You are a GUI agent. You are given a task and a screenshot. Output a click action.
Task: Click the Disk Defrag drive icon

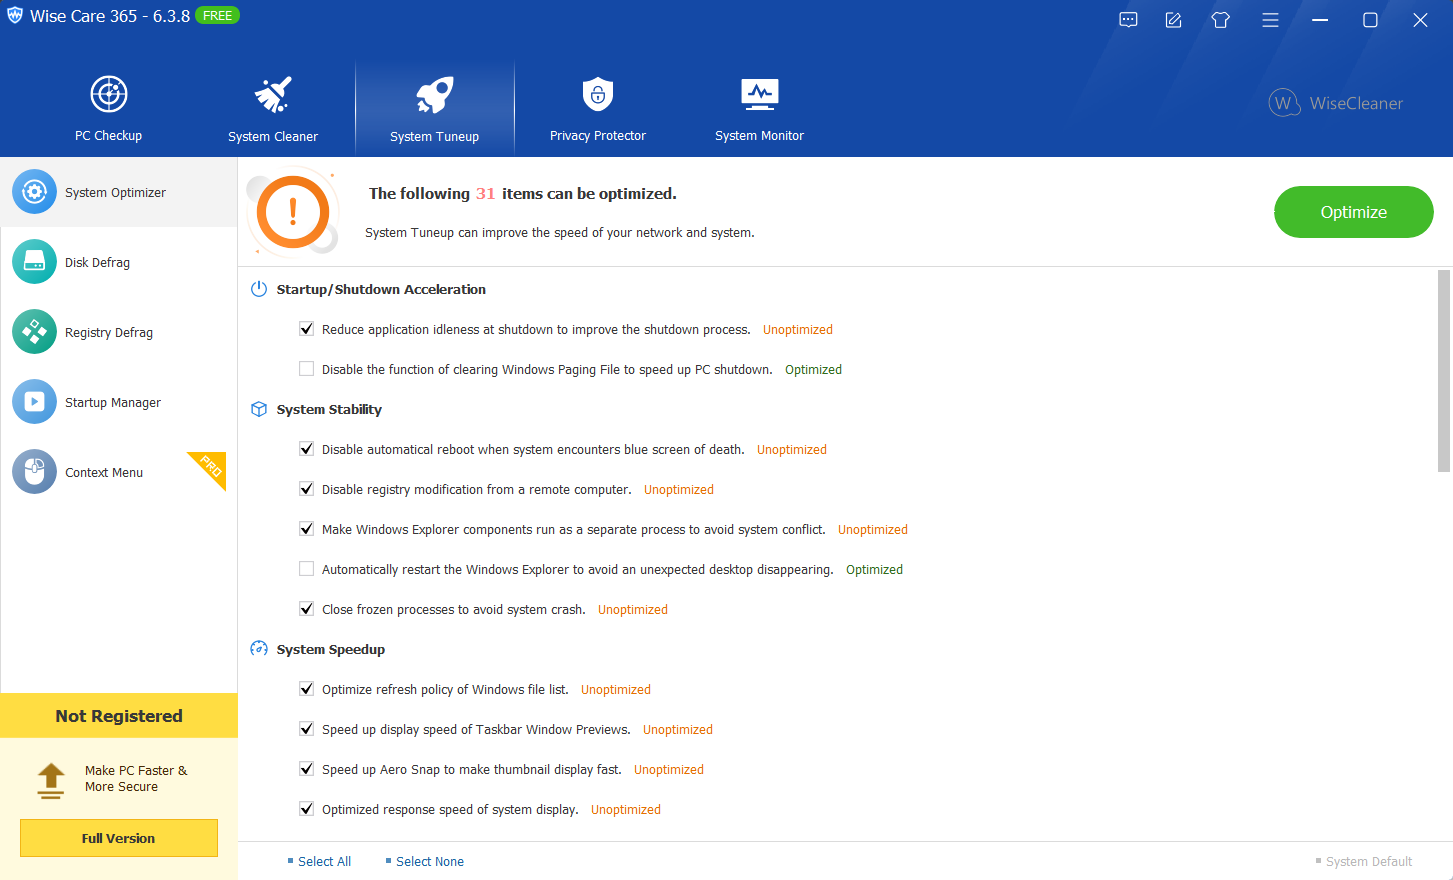click(34, 262)
